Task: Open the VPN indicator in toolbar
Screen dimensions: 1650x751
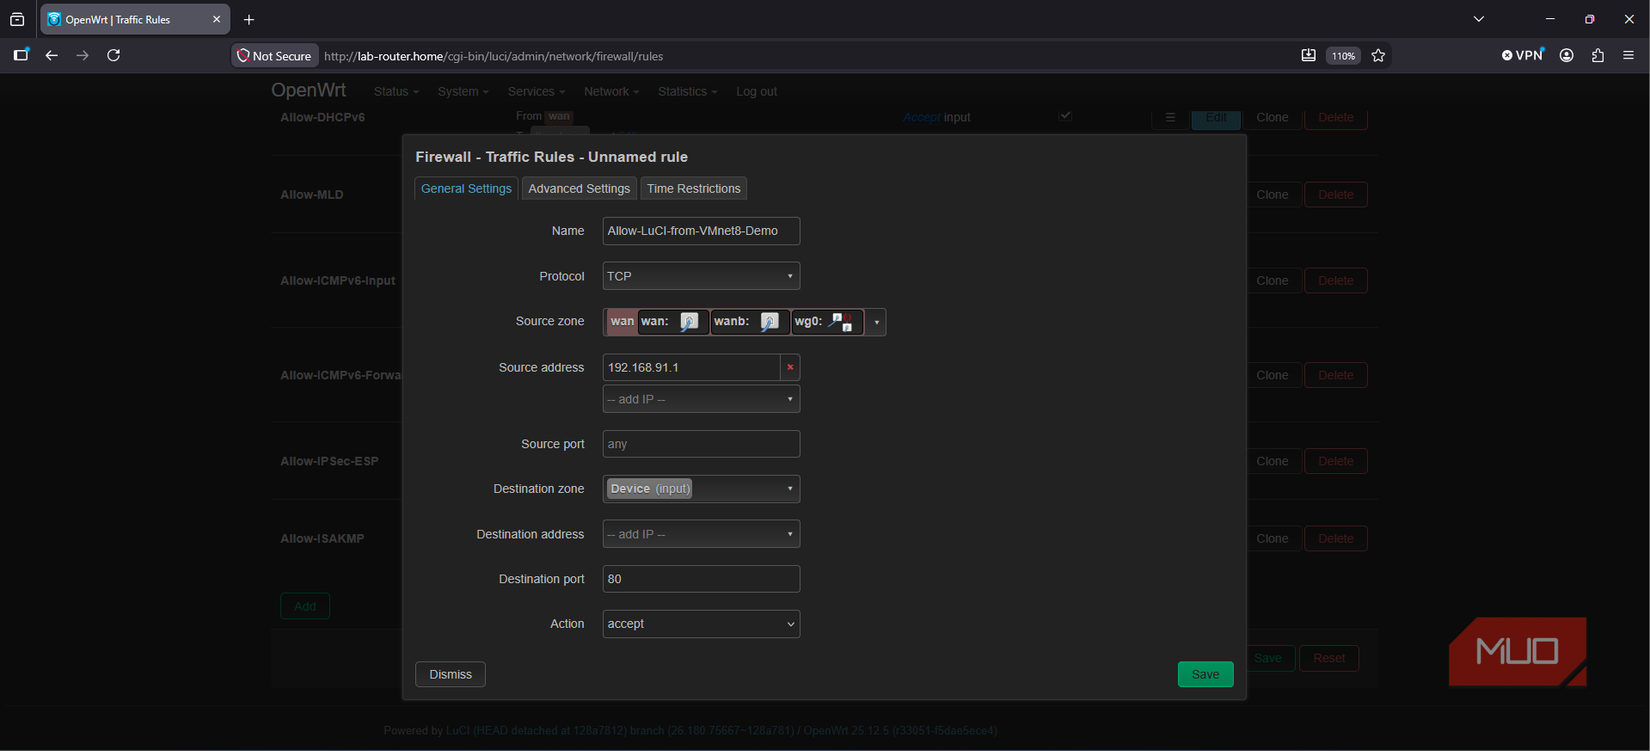Action: pos(1523,56)
